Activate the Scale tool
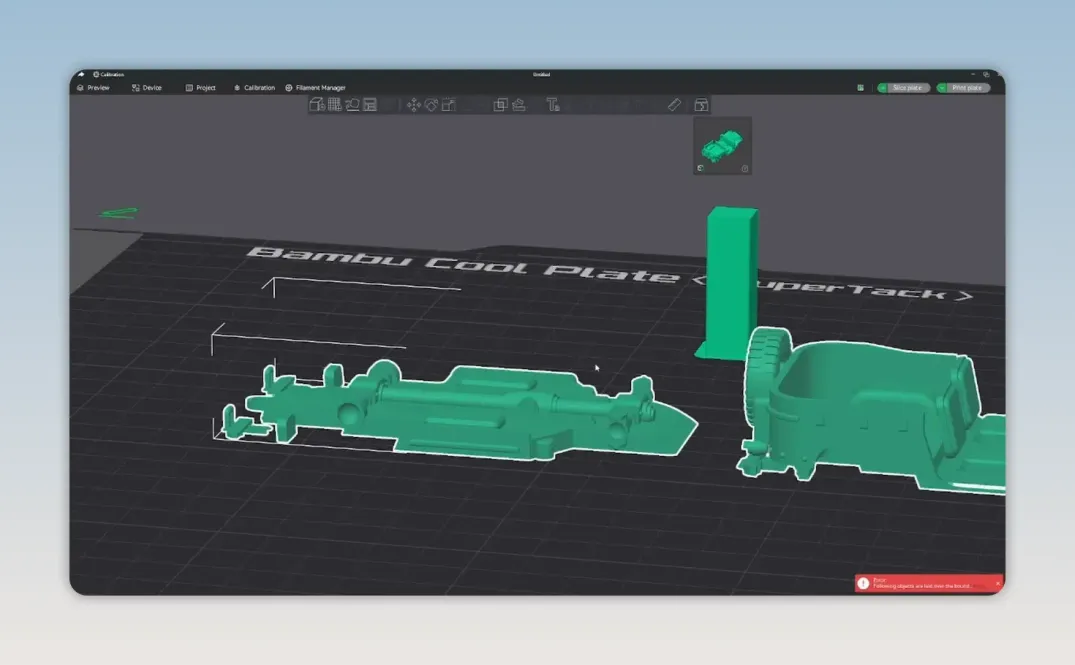This screenshot has width=1075, height=665. click(449, 104)
